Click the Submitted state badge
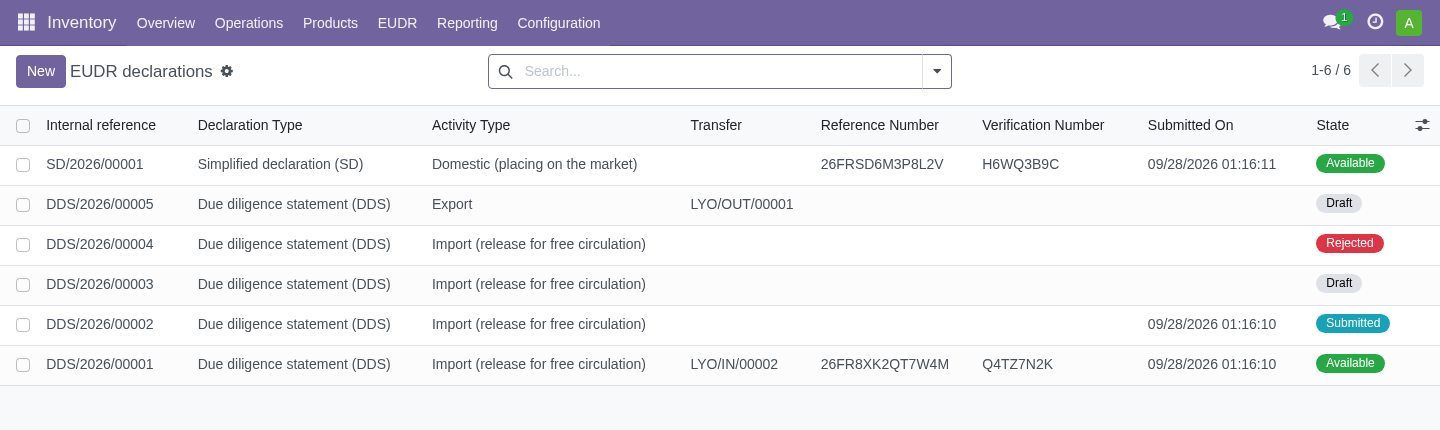This screenshot has height=430, width=1440. (x=1353, y=323)
